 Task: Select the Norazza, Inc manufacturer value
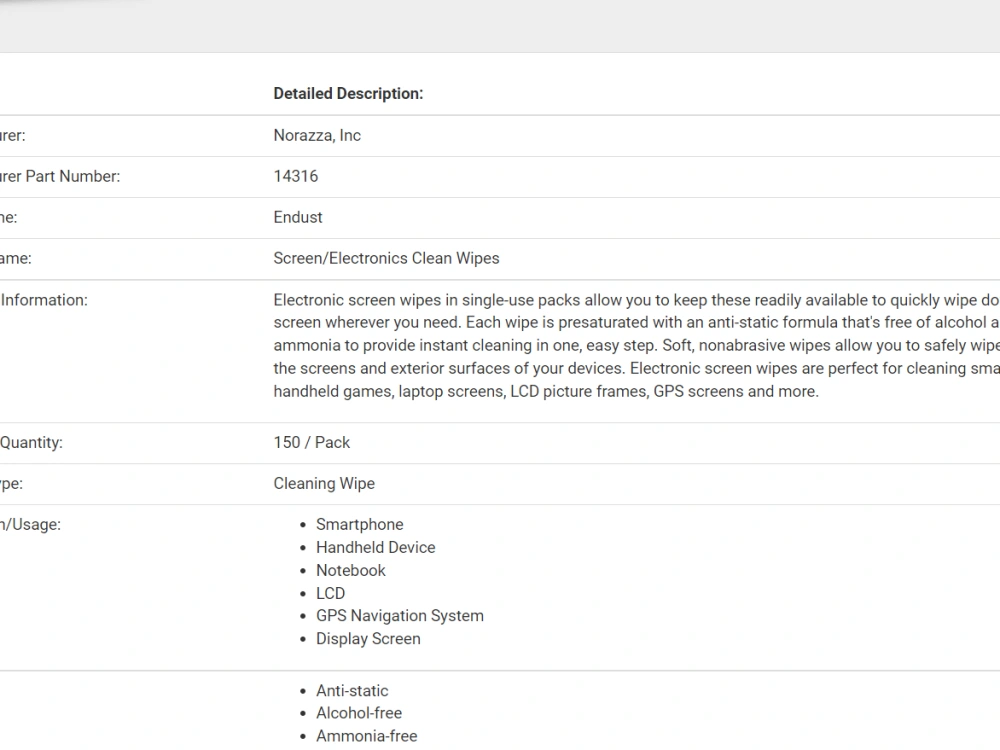click(317, 135)
